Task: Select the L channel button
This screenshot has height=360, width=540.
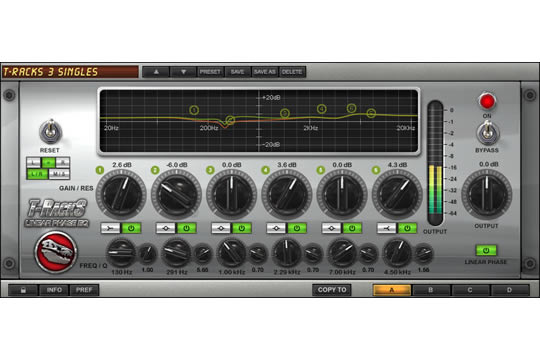Action: (x=33, y=162)
